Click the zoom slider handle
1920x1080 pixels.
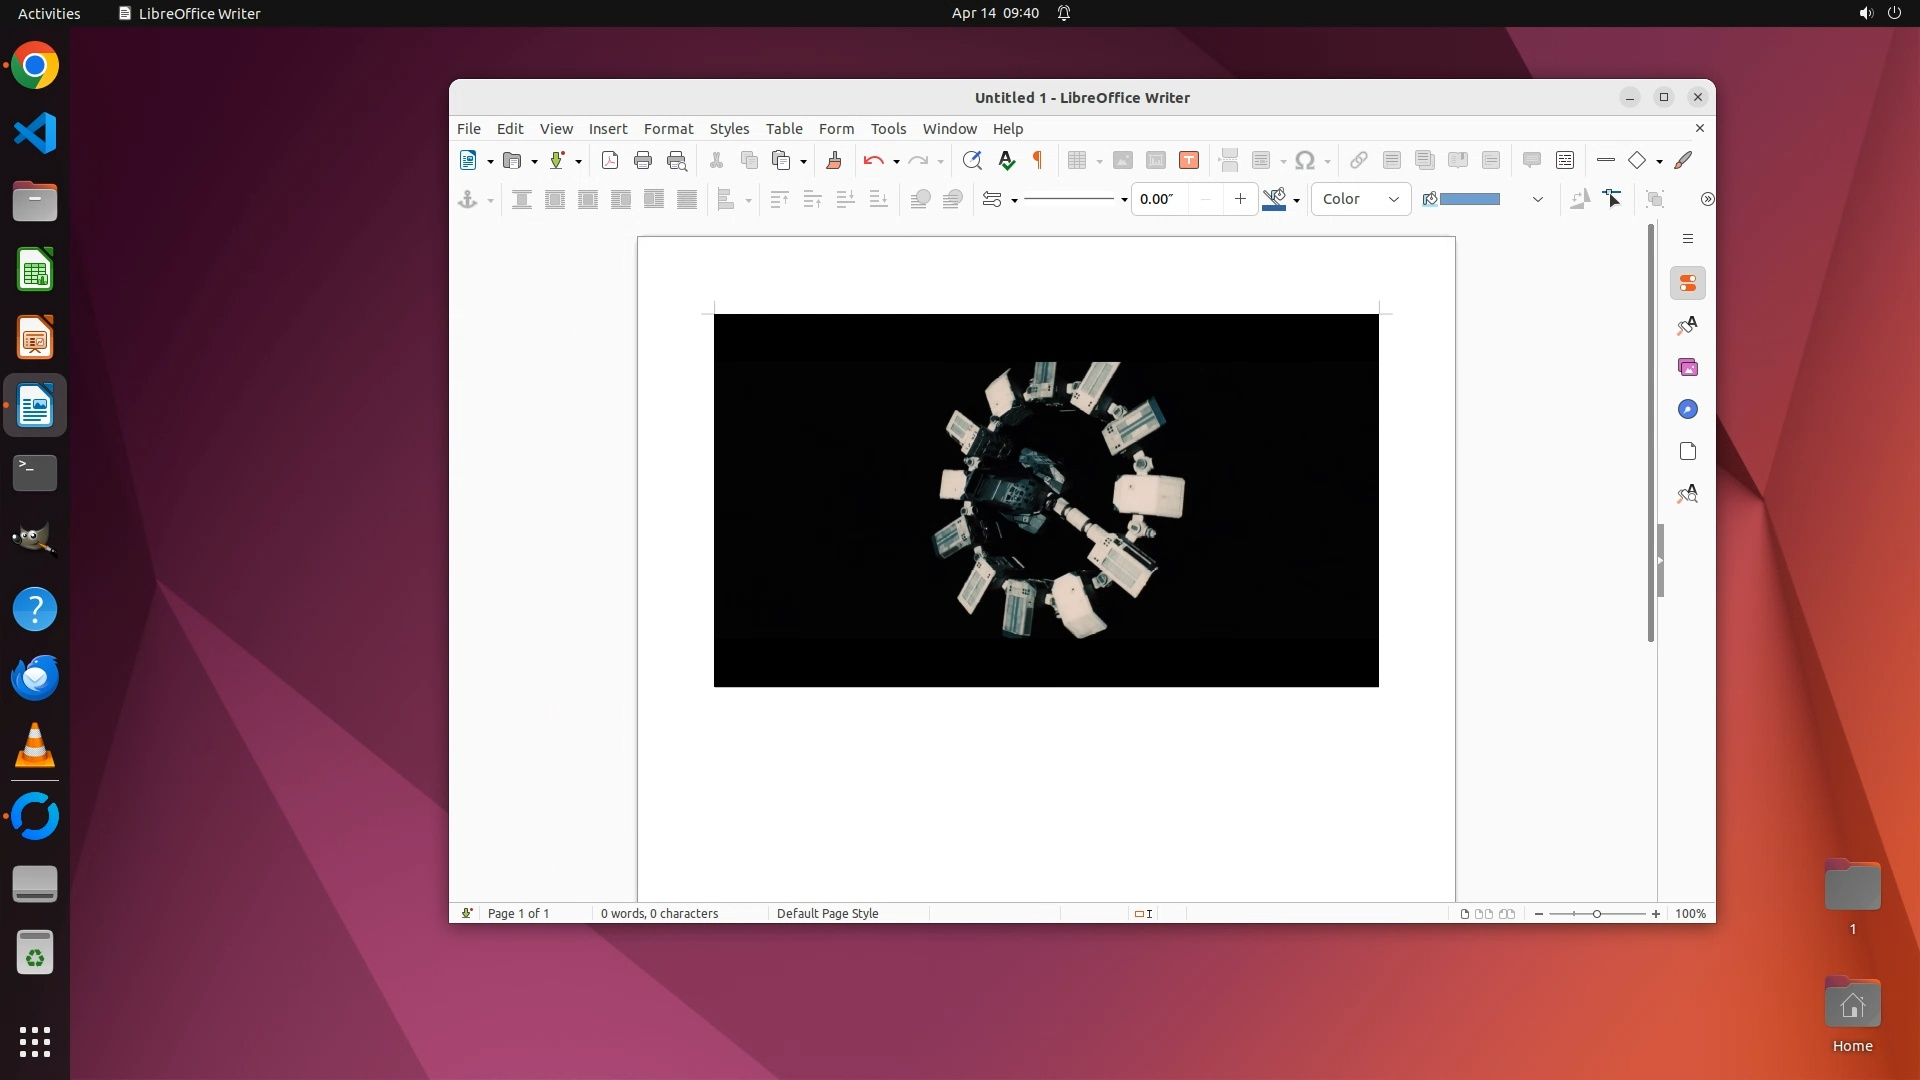1597,914
